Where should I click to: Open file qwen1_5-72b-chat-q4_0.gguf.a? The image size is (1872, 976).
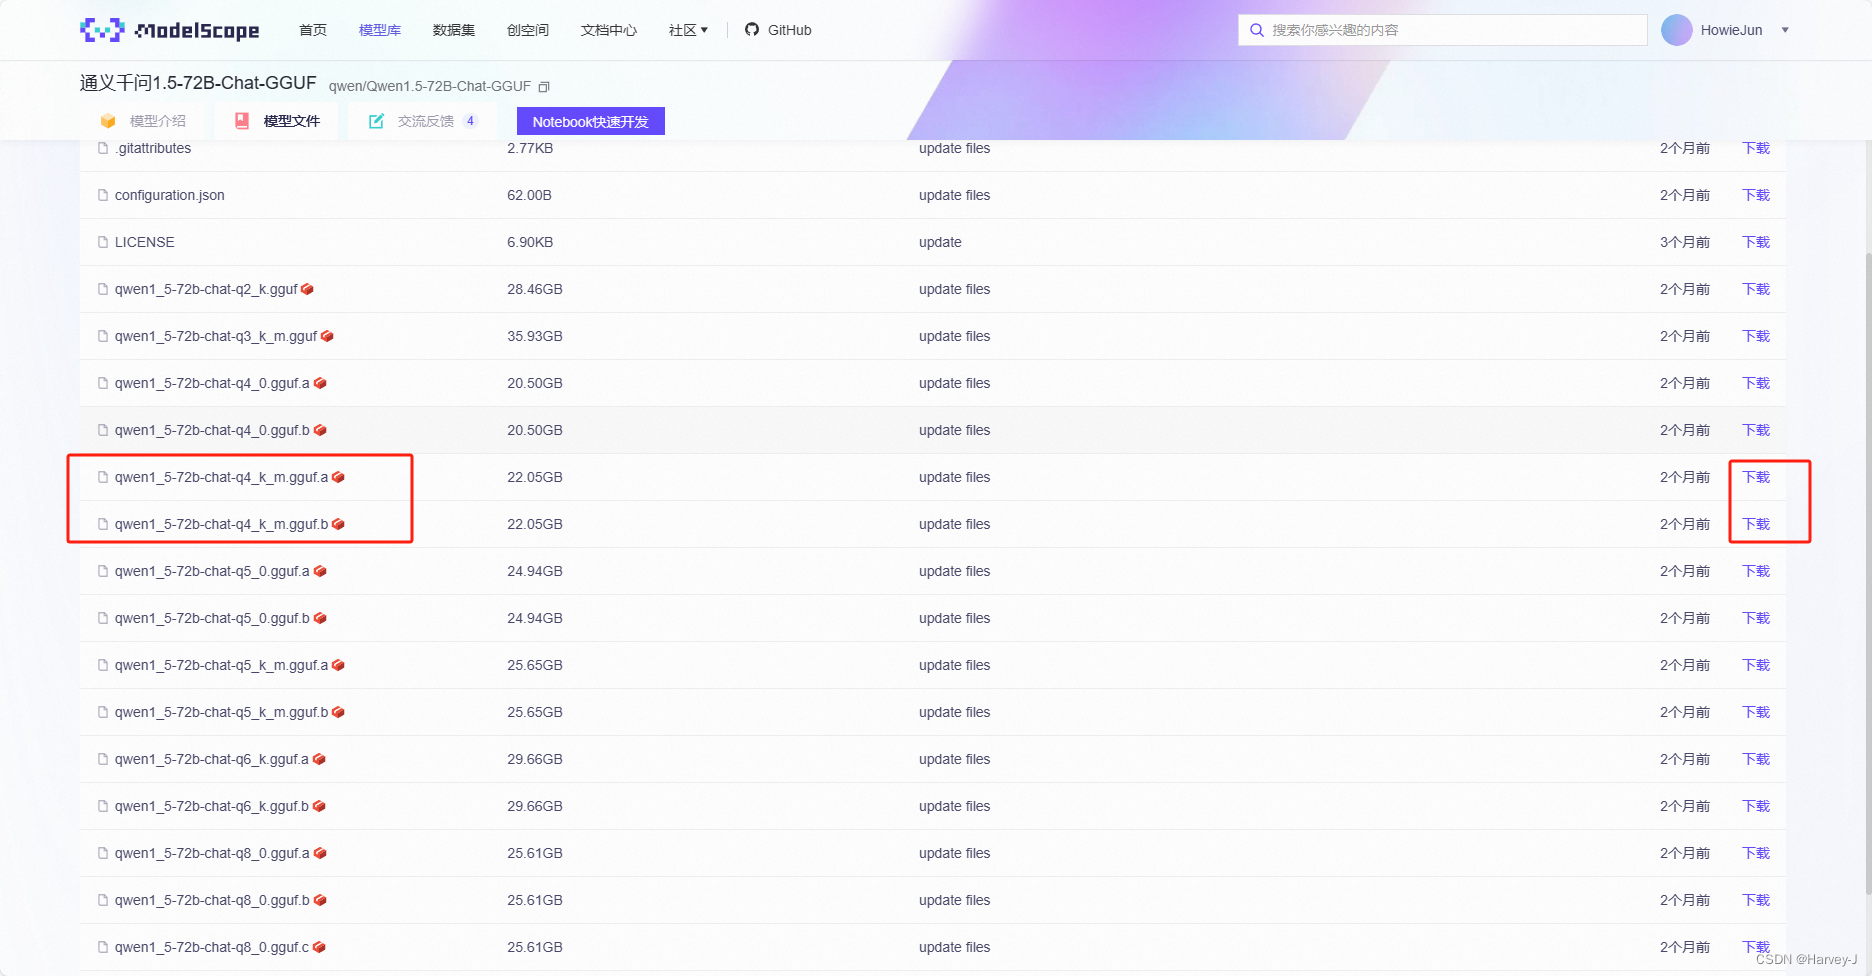pyautogui.click(x=212, y=383)
